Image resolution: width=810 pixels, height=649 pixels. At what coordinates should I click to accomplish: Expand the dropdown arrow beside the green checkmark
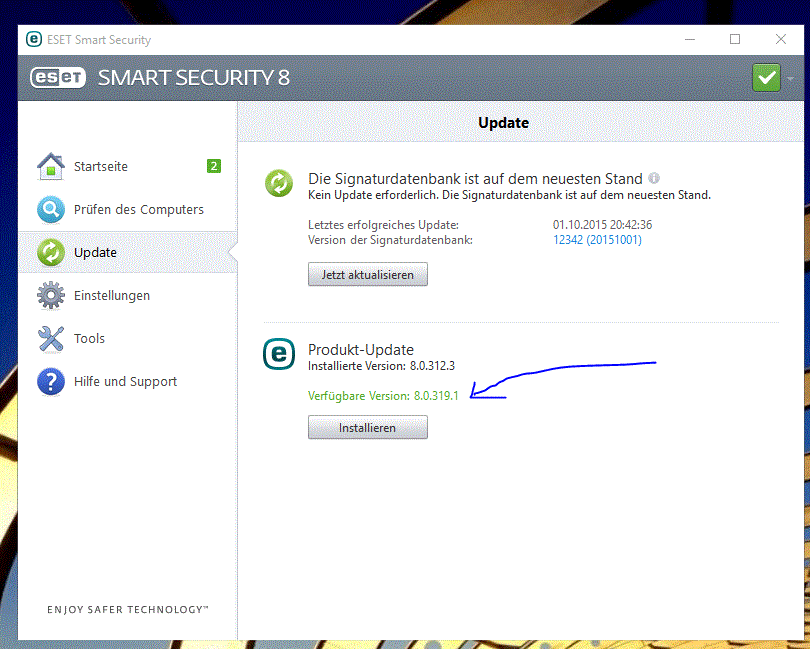(x=790, y=78)
